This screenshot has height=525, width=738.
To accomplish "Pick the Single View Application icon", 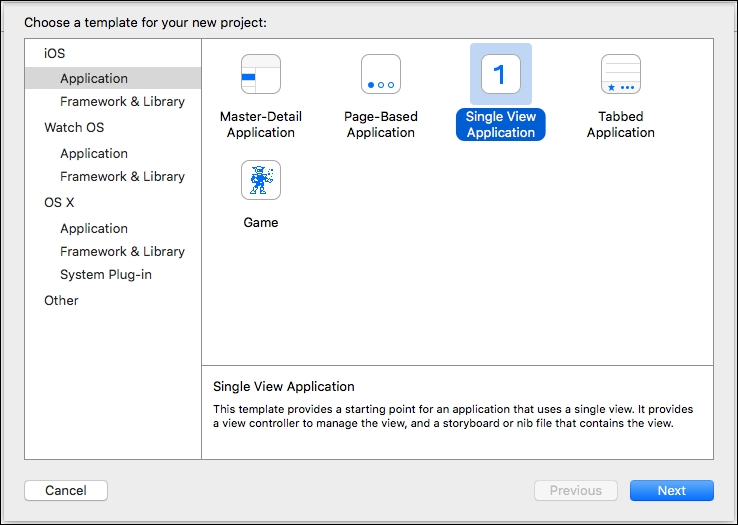I will click(501, 74).
